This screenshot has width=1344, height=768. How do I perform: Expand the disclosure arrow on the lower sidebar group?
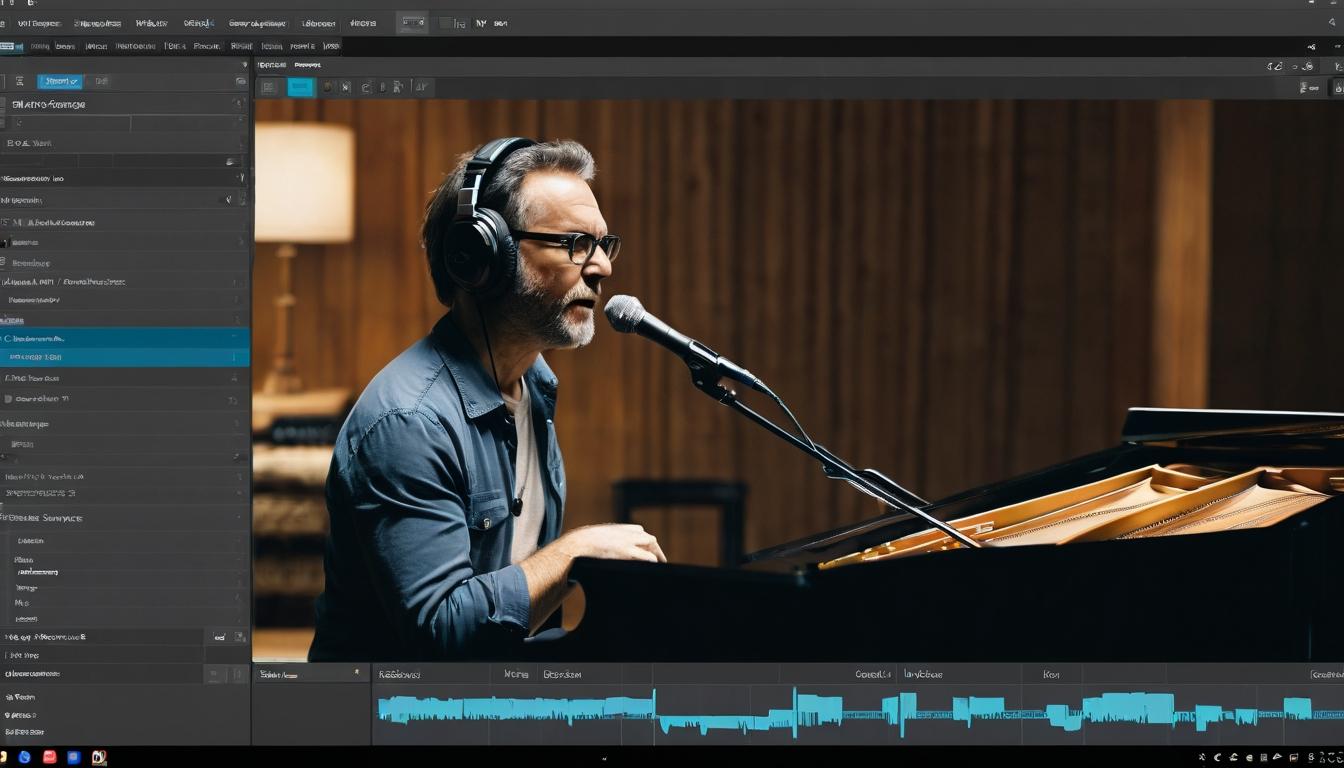pos(238,517)
